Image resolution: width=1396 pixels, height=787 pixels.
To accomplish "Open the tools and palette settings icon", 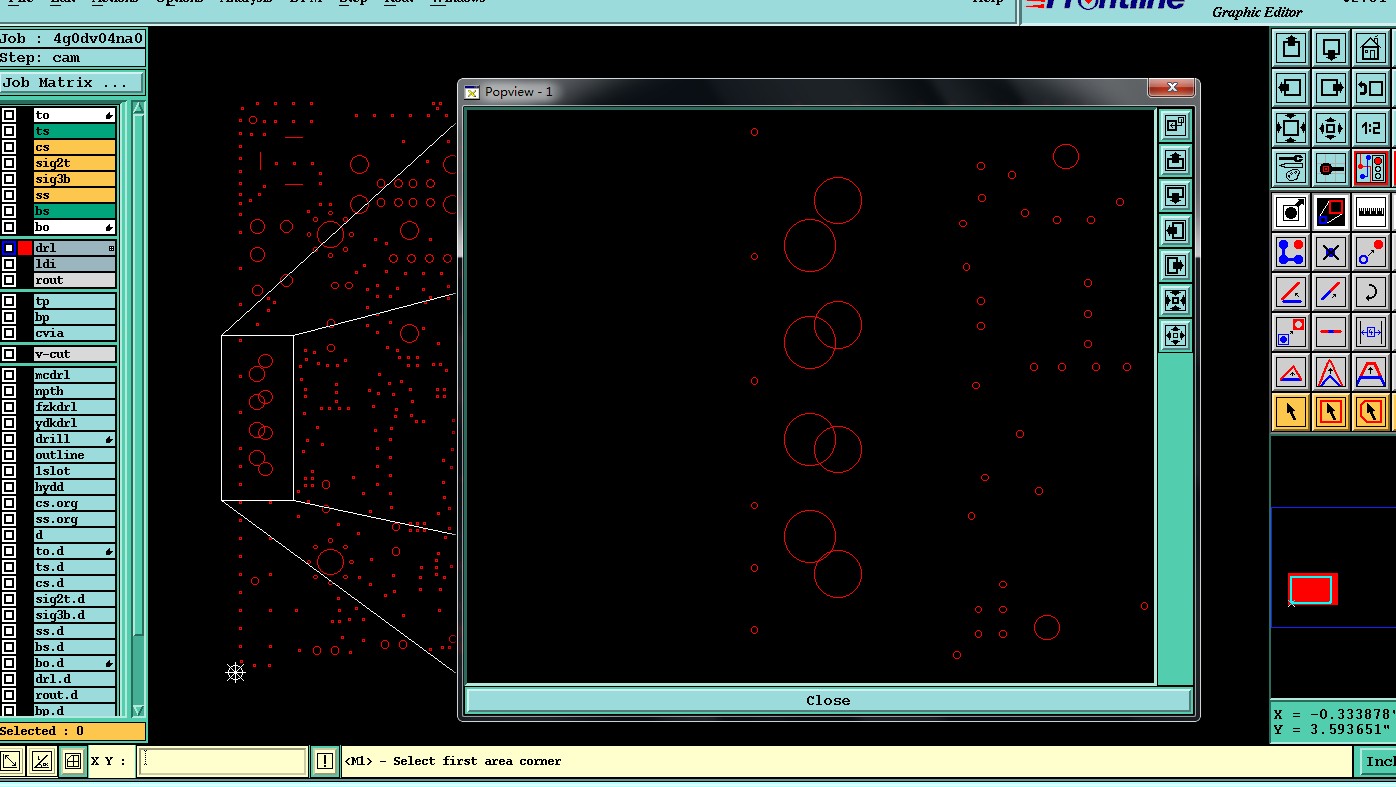I will [1291, 168].
